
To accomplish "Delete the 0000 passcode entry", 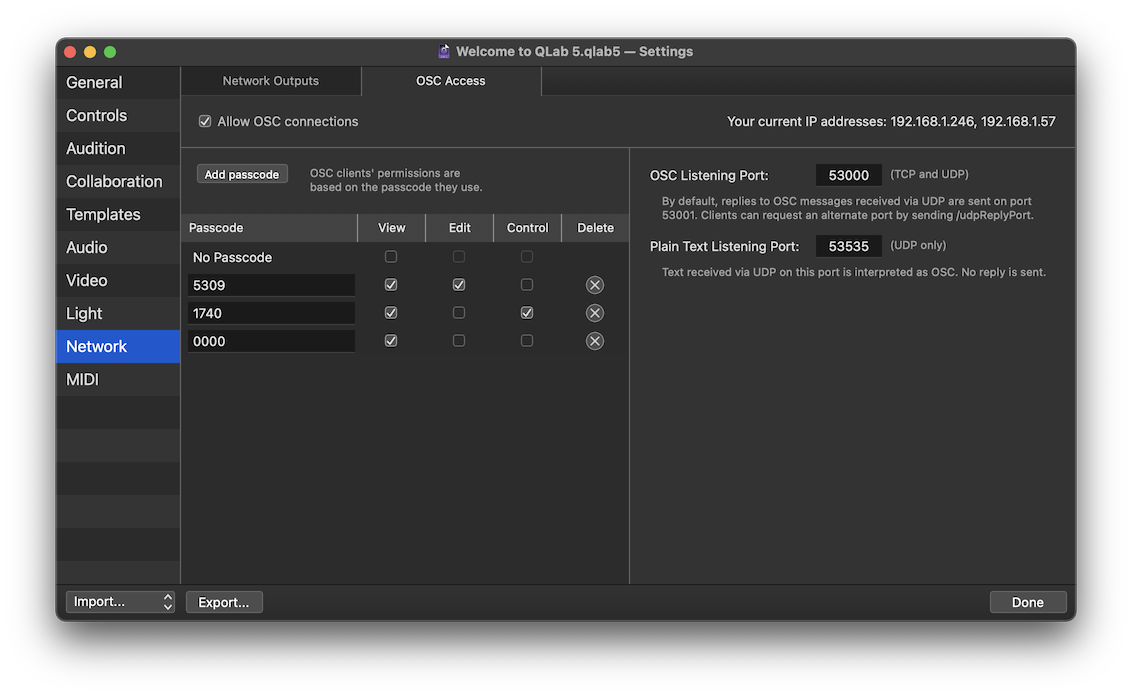I will tap(595, 340).
